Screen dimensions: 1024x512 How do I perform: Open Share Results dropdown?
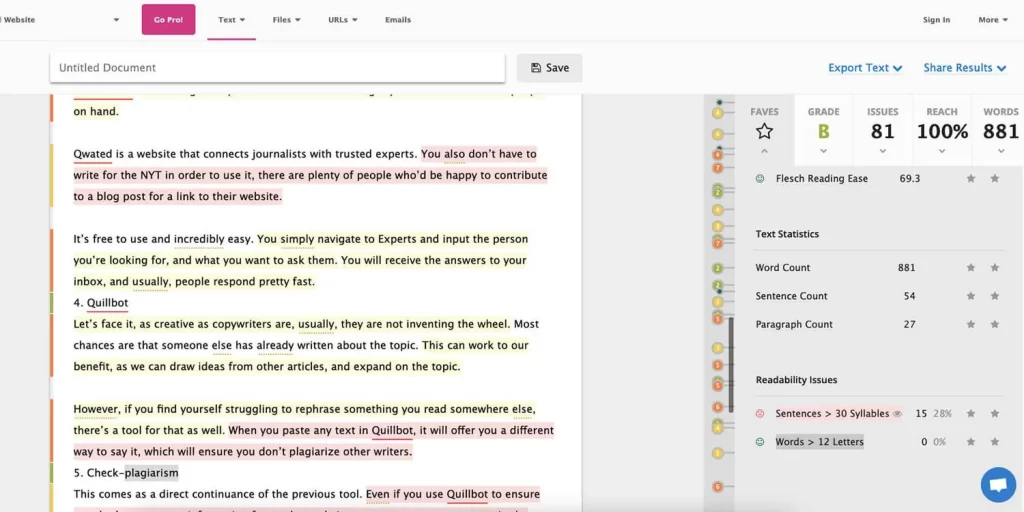coord(964,68)
